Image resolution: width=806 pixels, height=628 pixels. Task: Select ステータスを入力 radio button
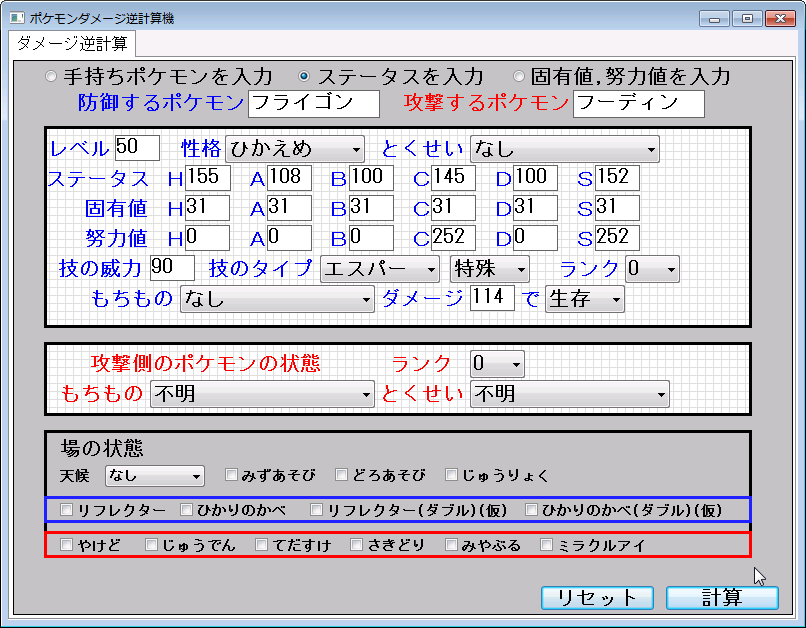point(304,77)
